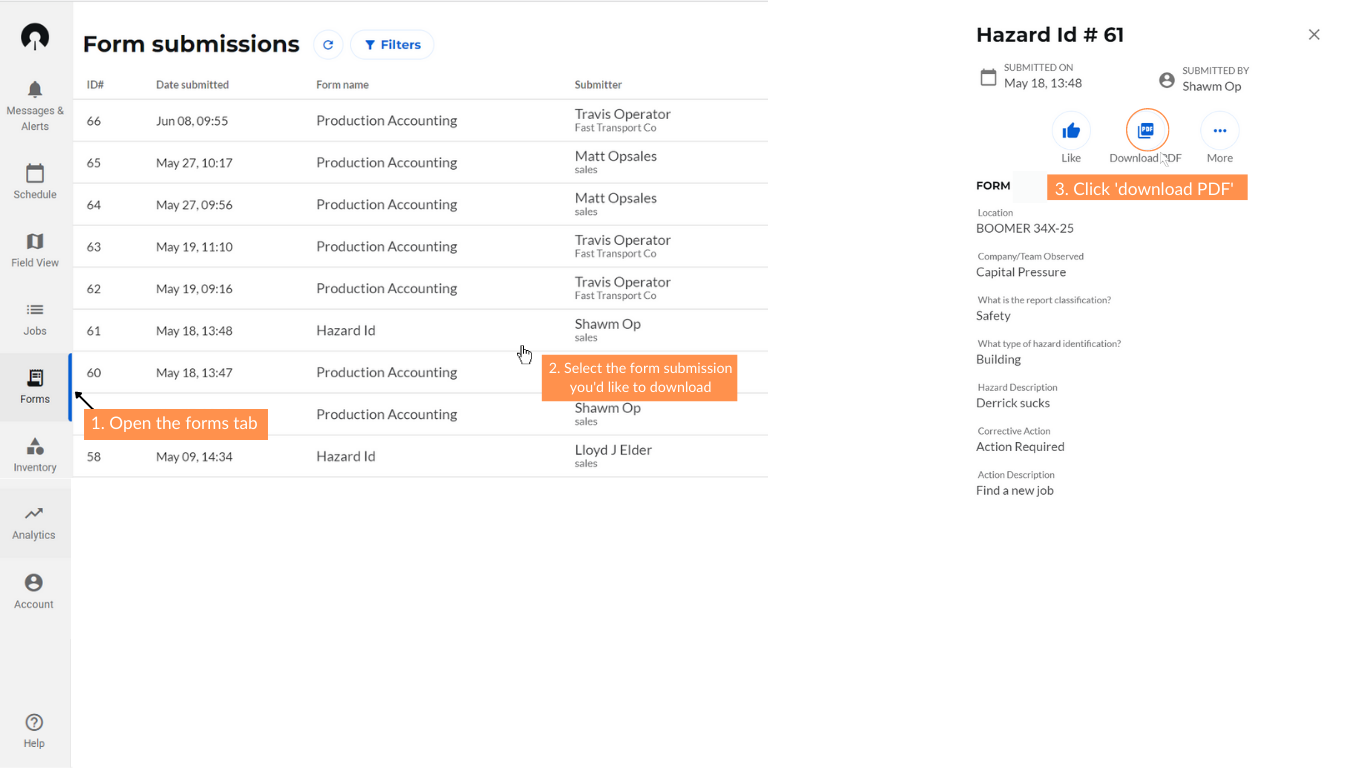Click Shawm Op in row 61
Viewport: 1366px width, 768px height.
tap(607, 324)
